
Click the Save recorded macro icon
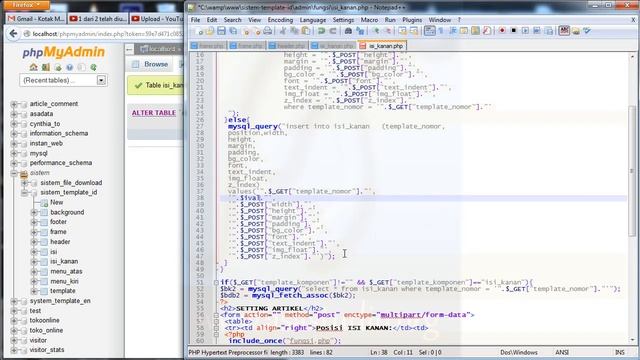(549, 31)
